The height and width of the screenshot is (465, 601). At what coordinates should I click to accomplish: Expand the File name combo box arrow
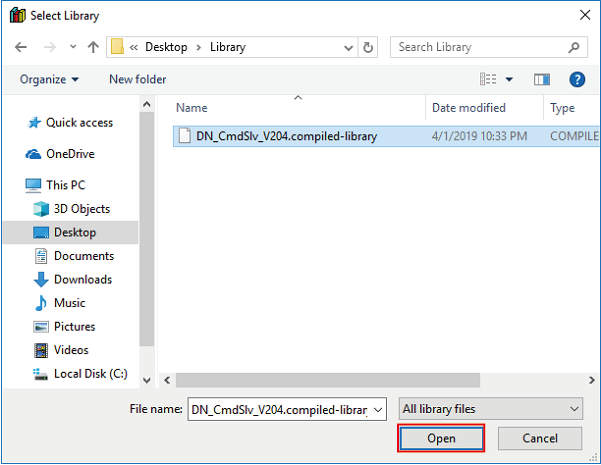pos(377,409)
